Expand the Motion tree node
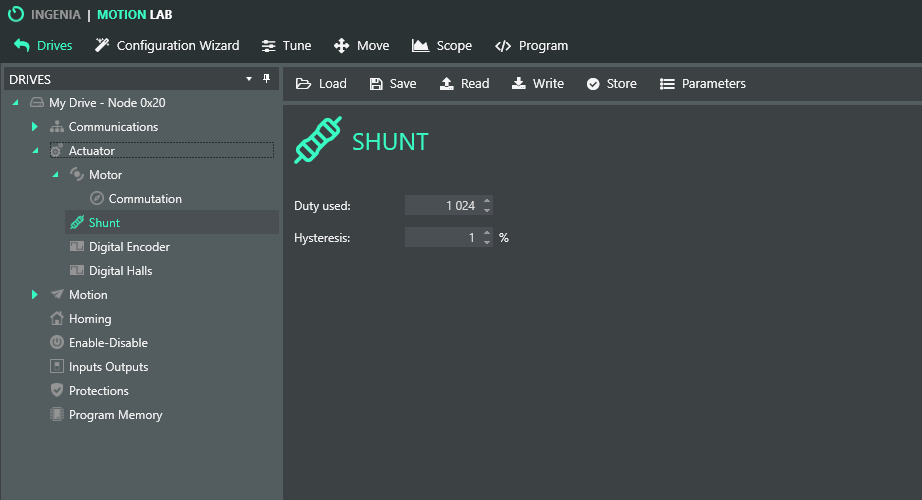 tap(34, 295)
